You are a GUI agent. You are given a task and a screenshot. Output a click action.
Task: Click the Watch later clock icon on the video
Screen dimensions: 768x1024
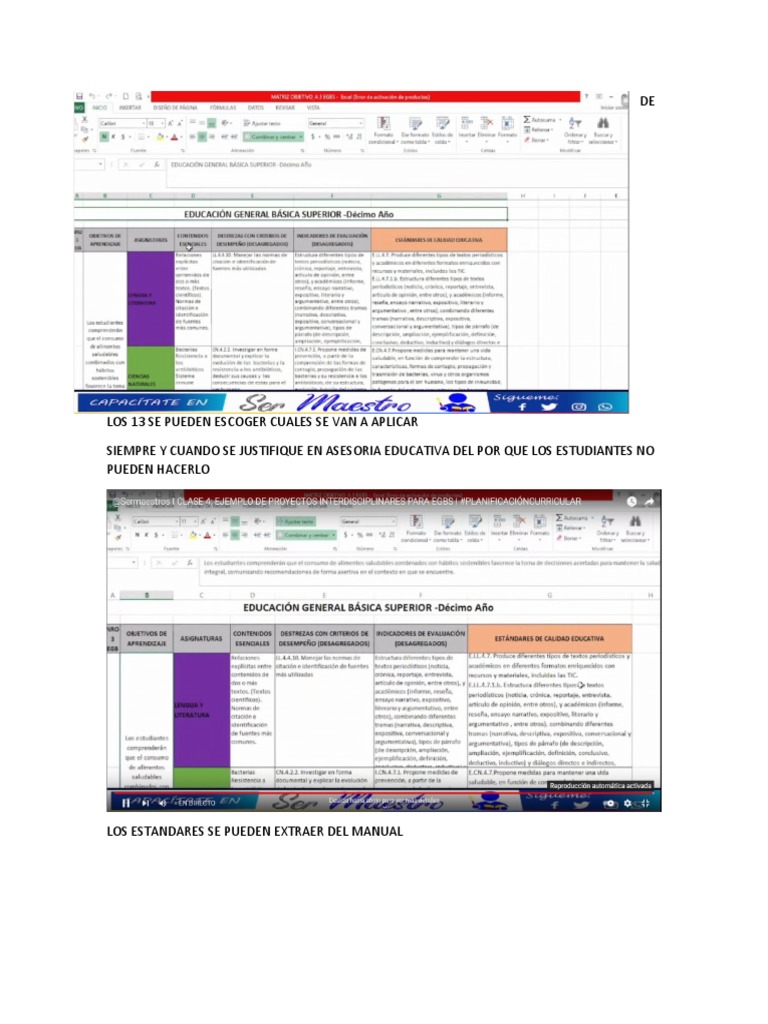pyautogui.click(x=632, y=502)
